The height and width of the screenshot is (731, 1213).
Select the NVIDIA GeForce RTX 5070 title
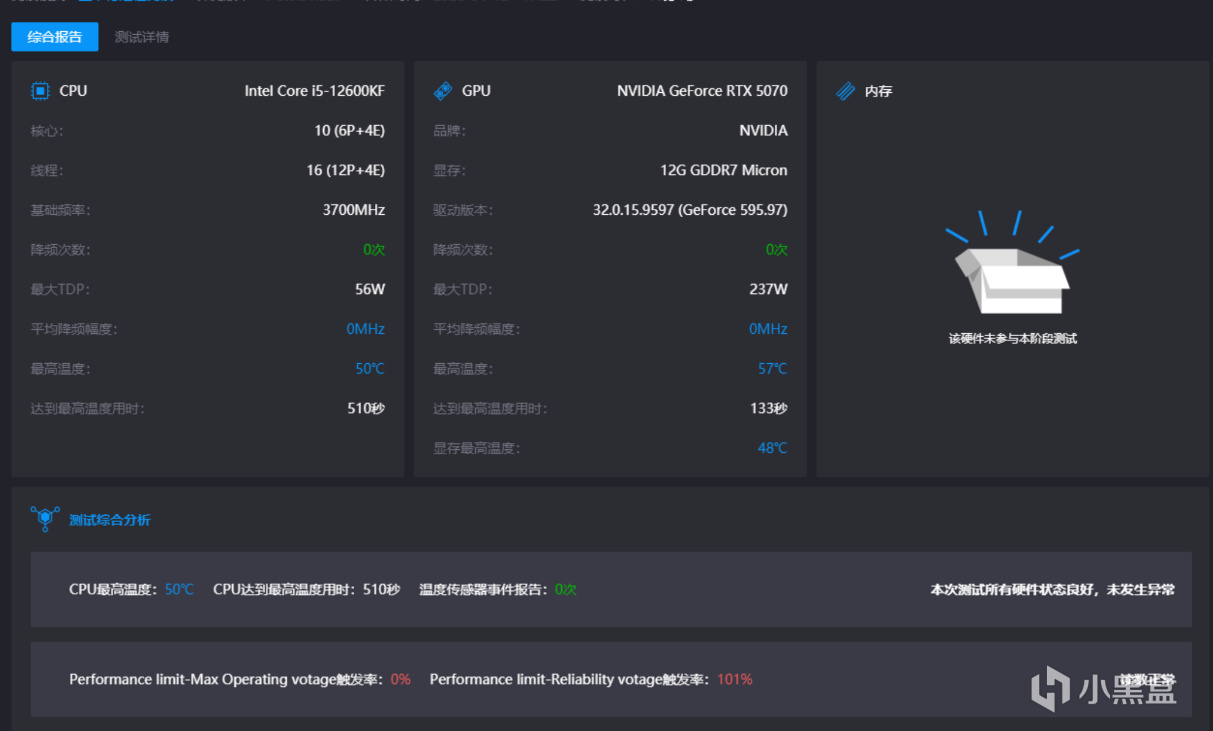tap(702, 91)
